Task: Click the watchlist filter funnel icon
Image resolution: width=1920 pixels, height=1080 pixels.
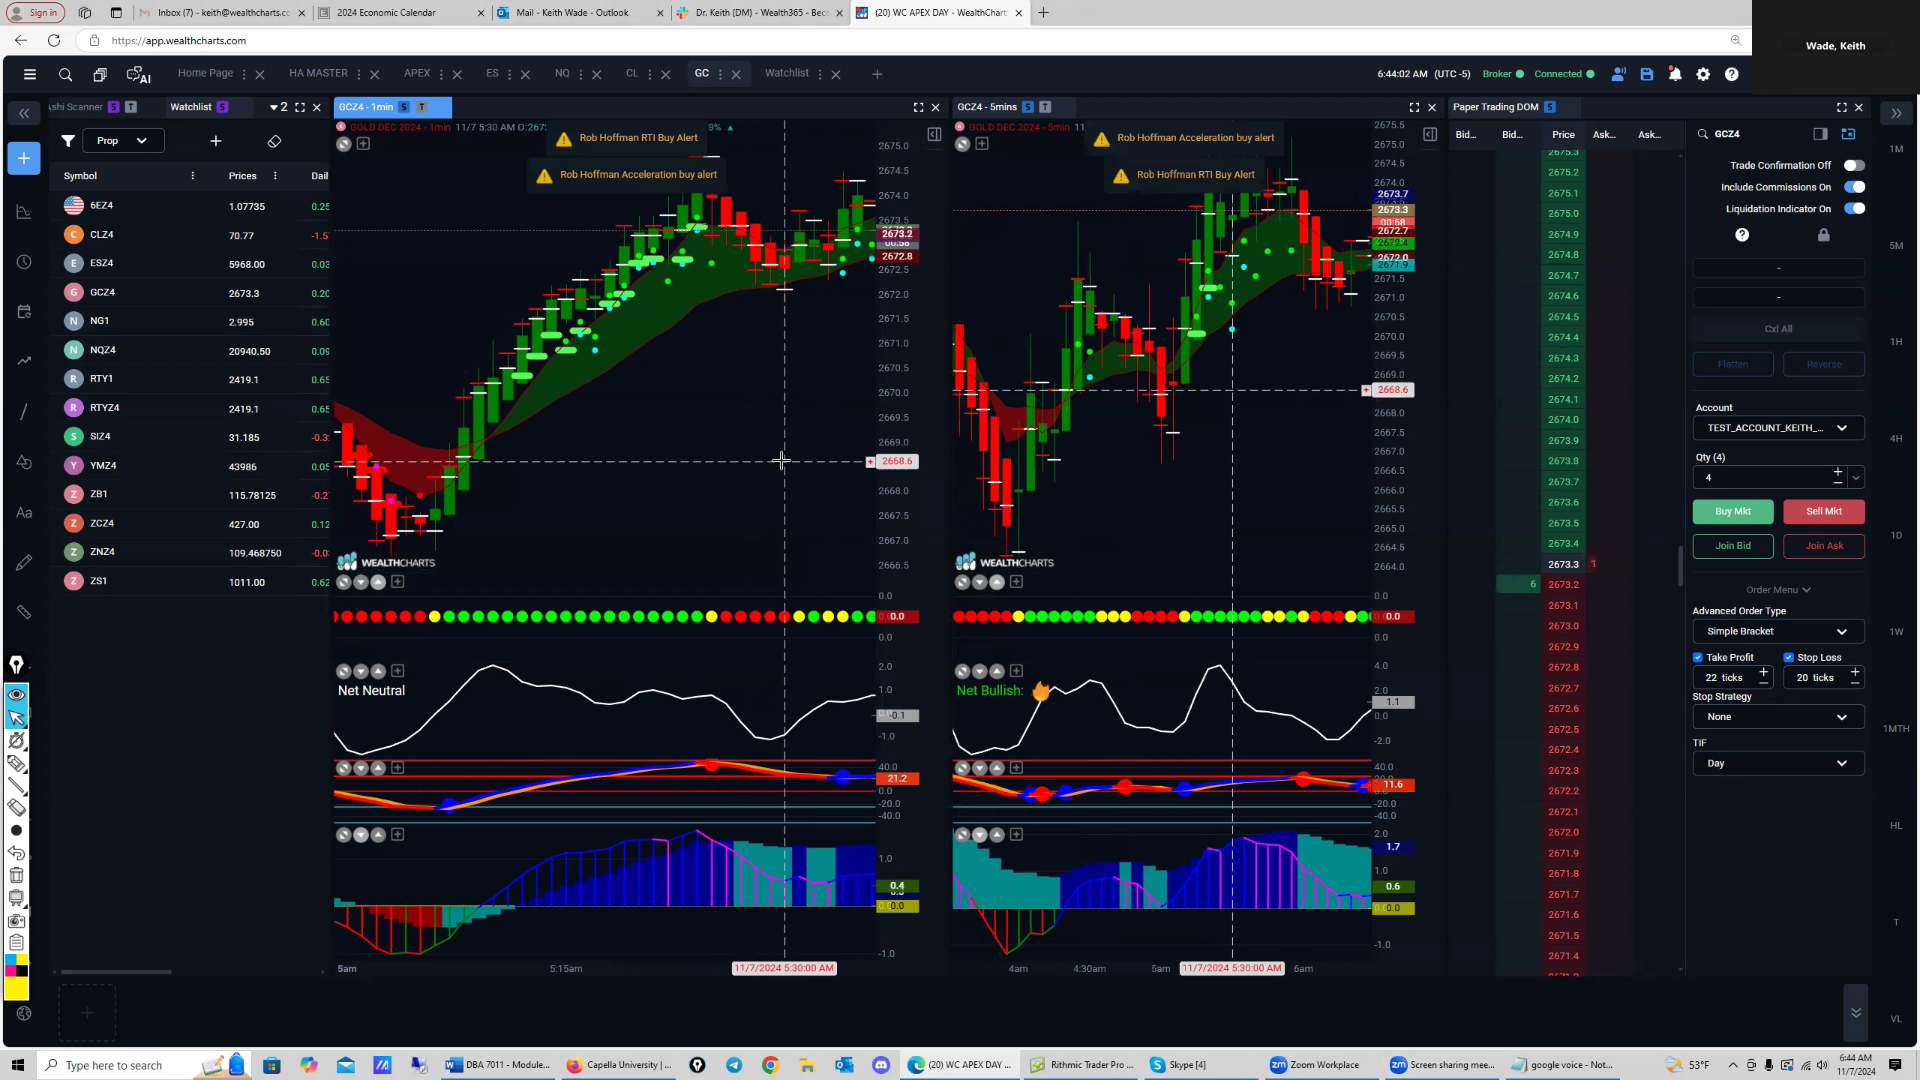Action: point(68,141)
